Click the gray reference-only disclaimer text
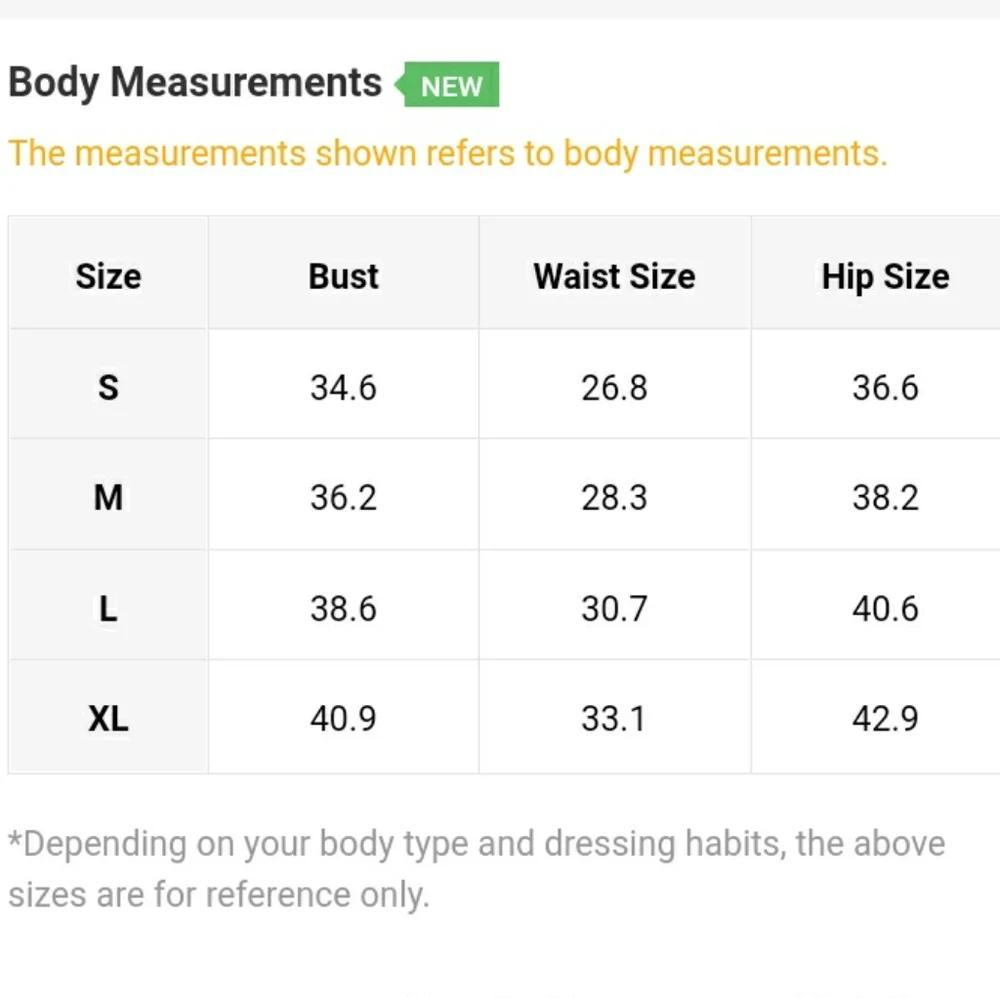1000x998 pixels. (x=476, y=869)
